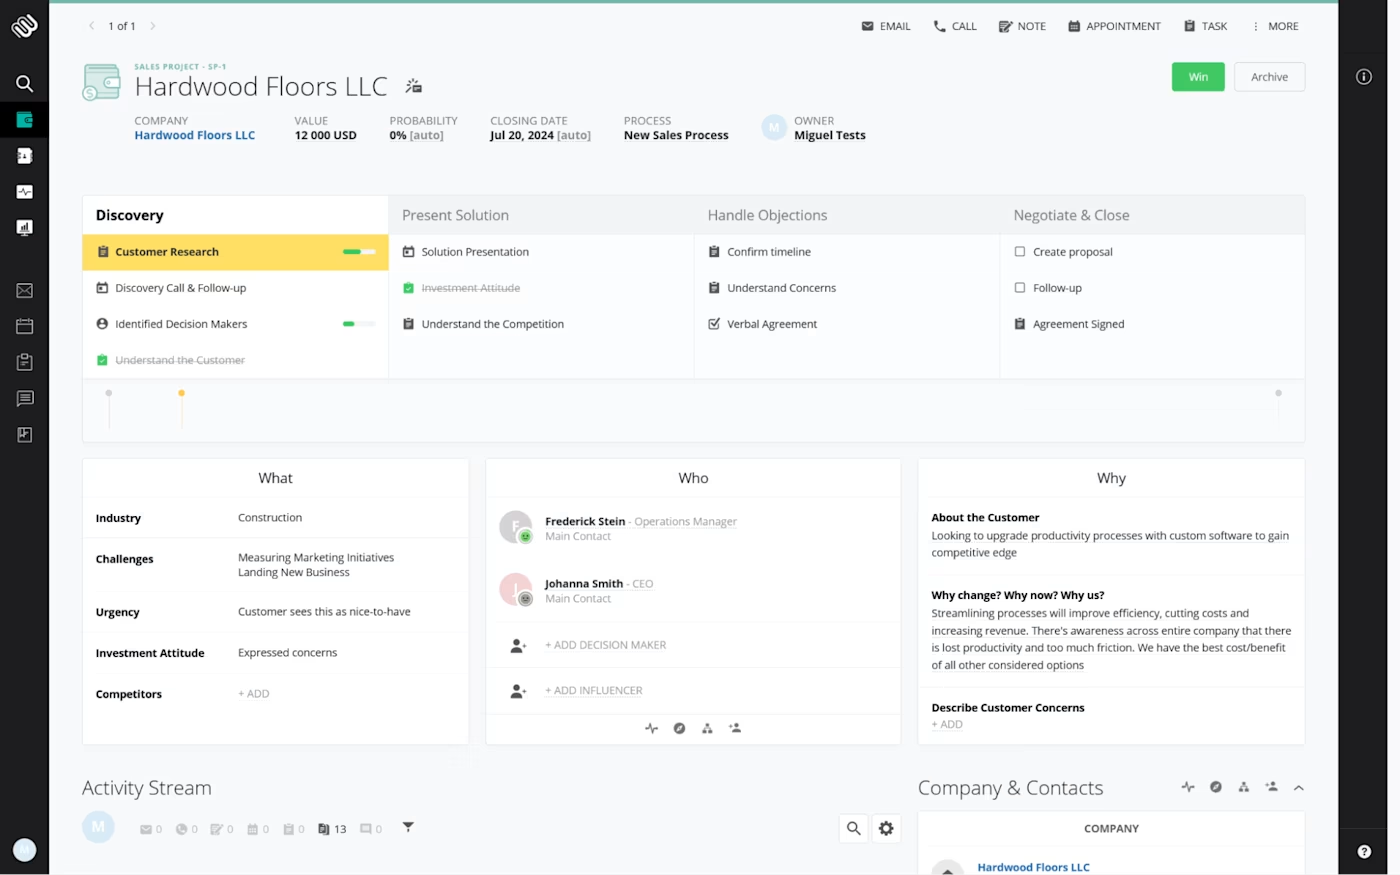
Task: Select the Discovery stage tab
Action: pos(235,215)
